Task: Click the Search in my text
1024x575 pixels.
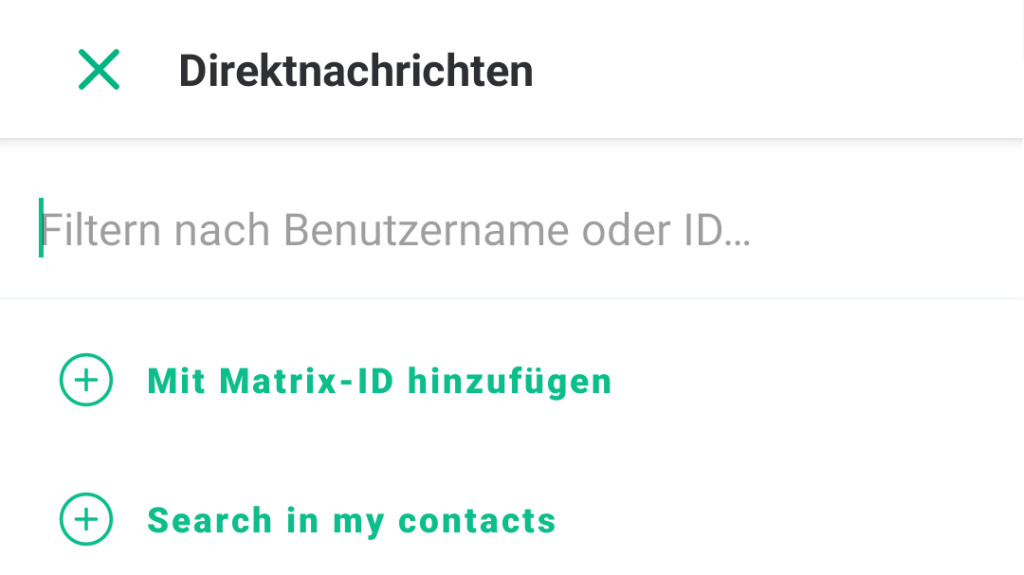Action: [266, 521]
